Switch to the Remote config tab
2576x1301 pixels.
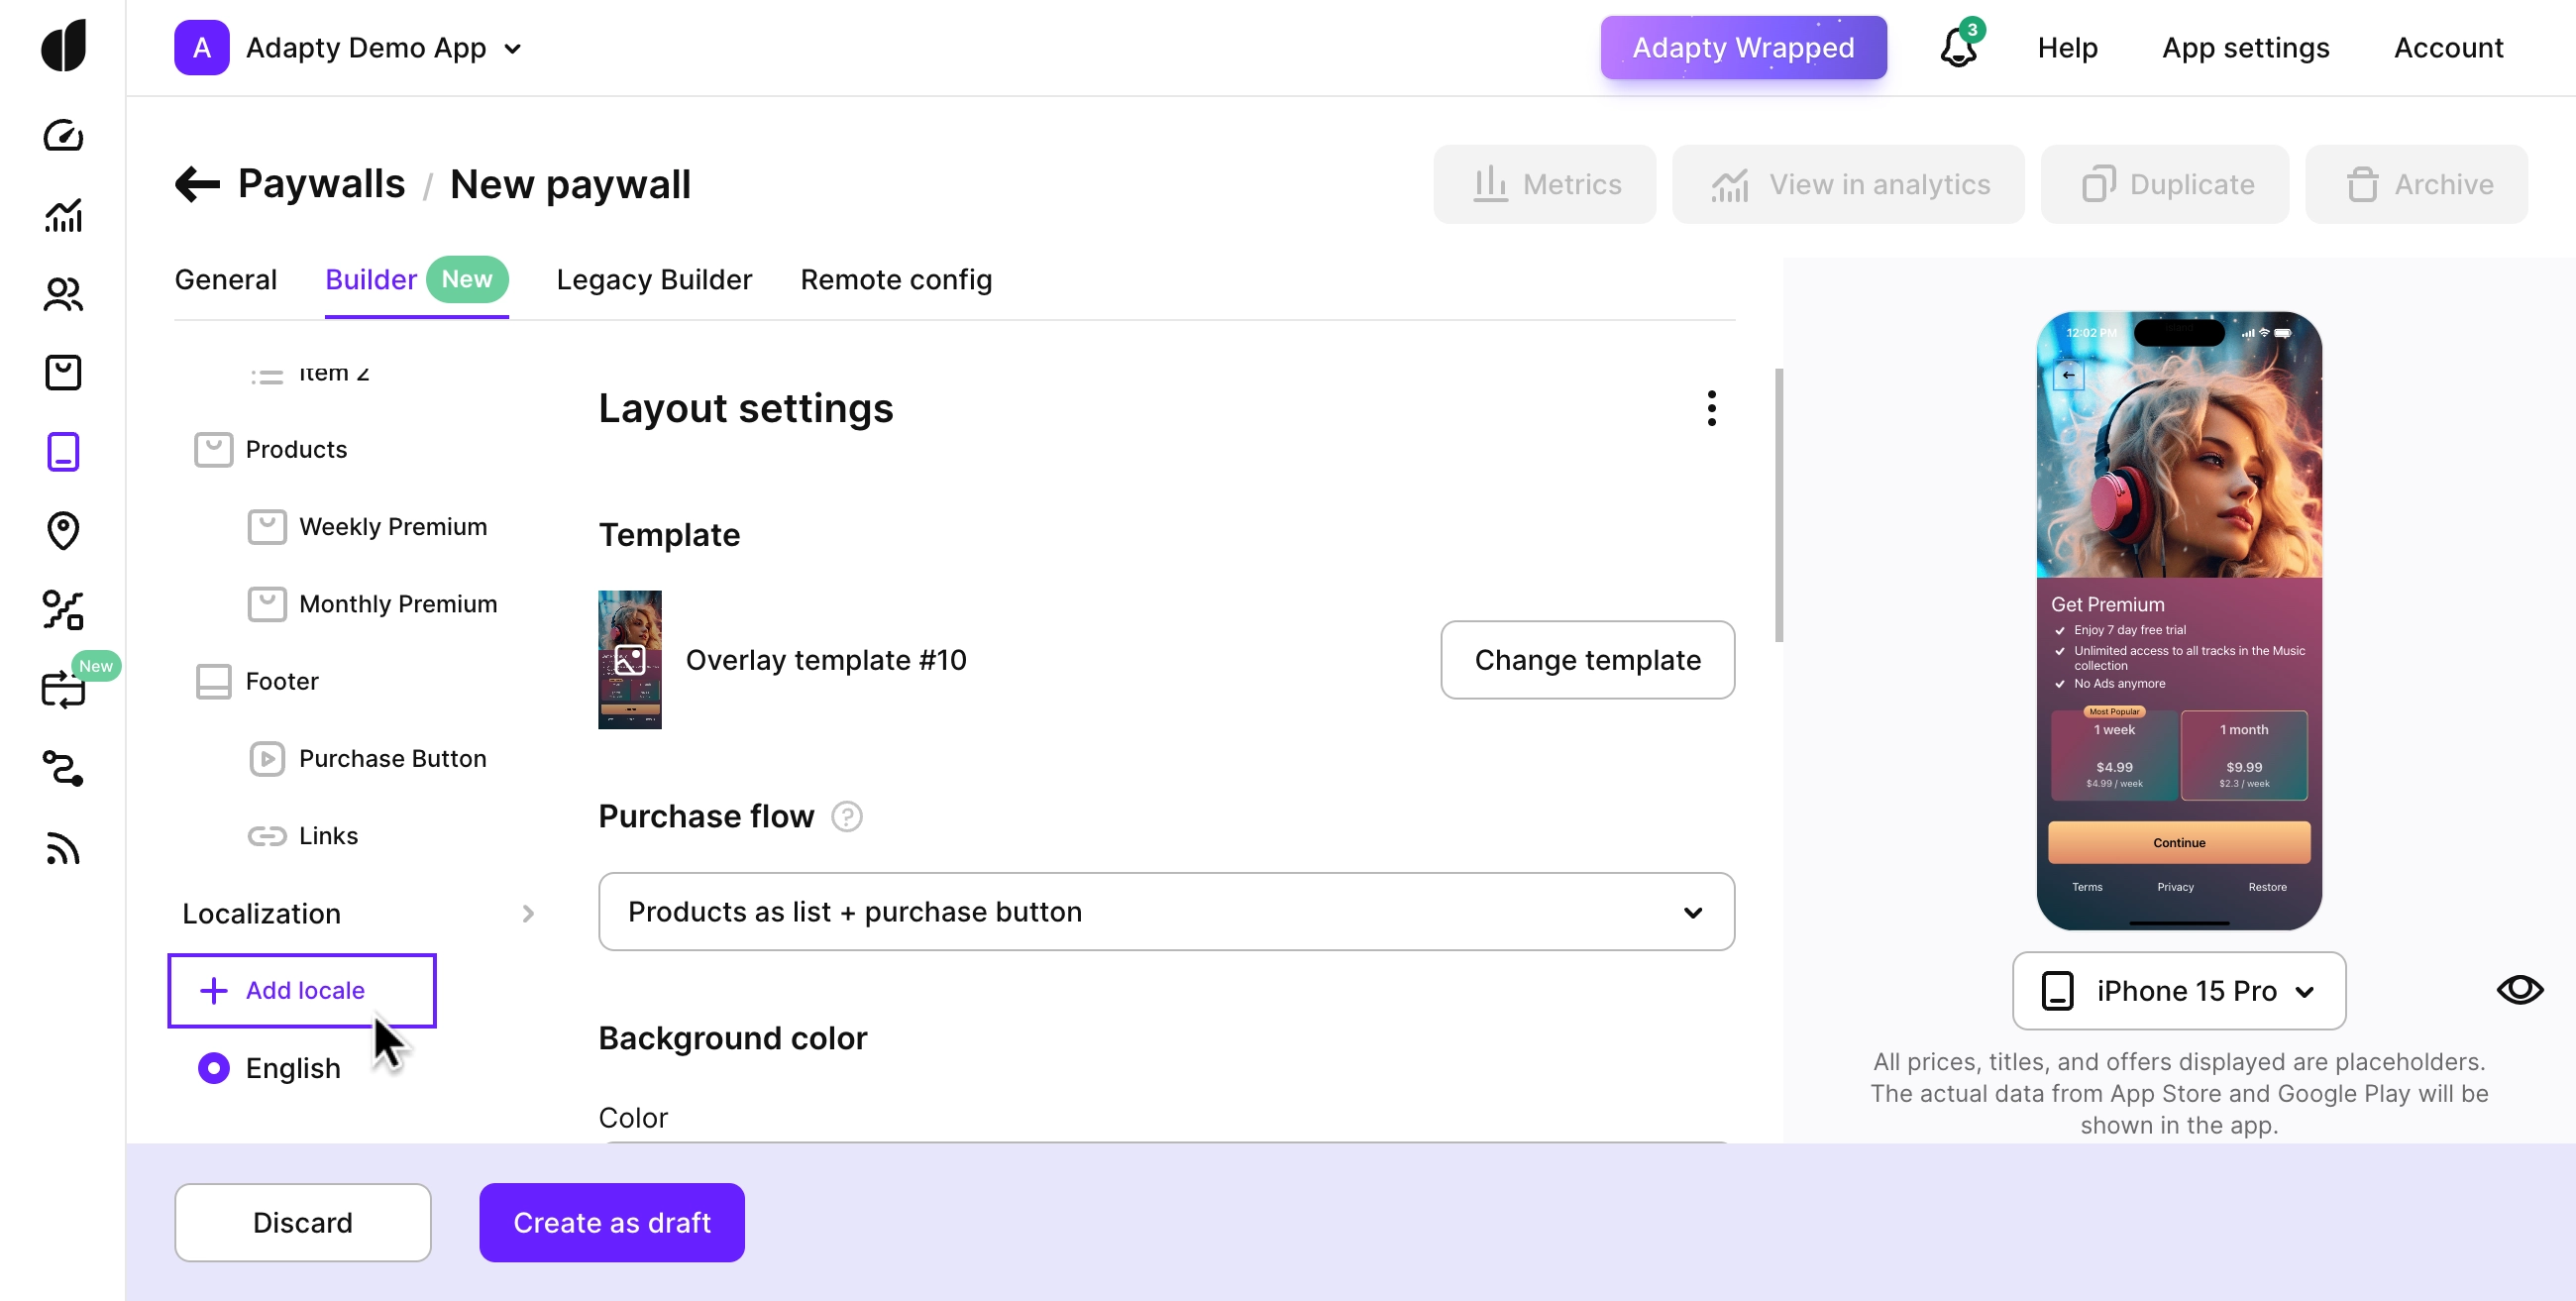[896, 280]
